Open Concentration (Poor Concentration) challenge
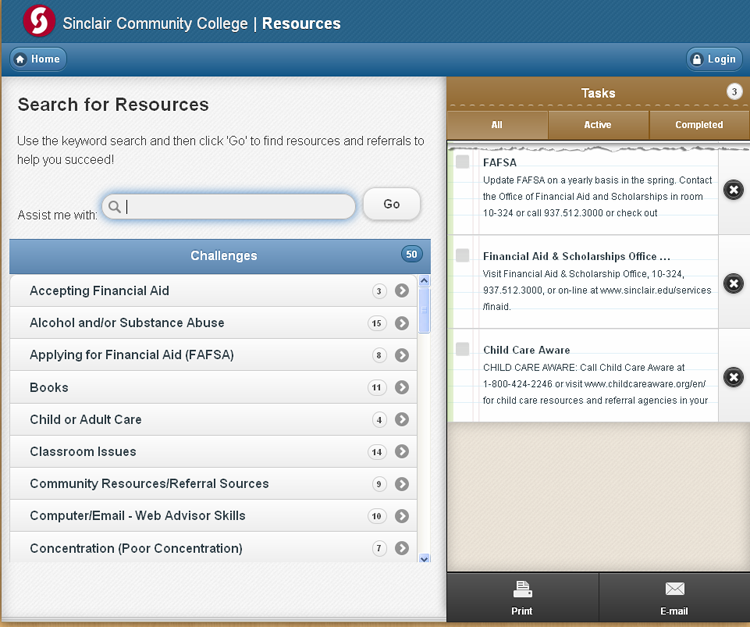The image size is (750, 627). point(213,547)
